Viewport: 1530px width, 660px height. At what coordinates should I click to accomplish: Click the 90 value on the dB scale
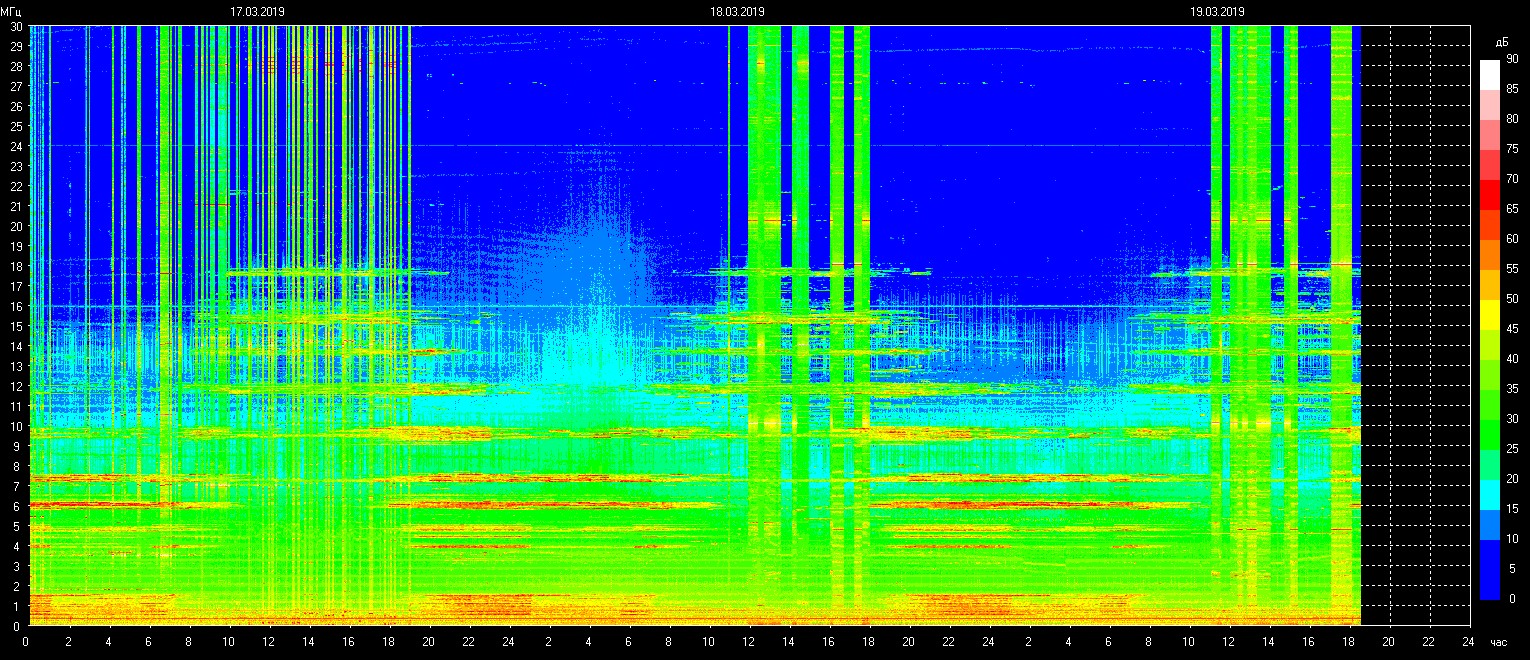pos(1512,59)
